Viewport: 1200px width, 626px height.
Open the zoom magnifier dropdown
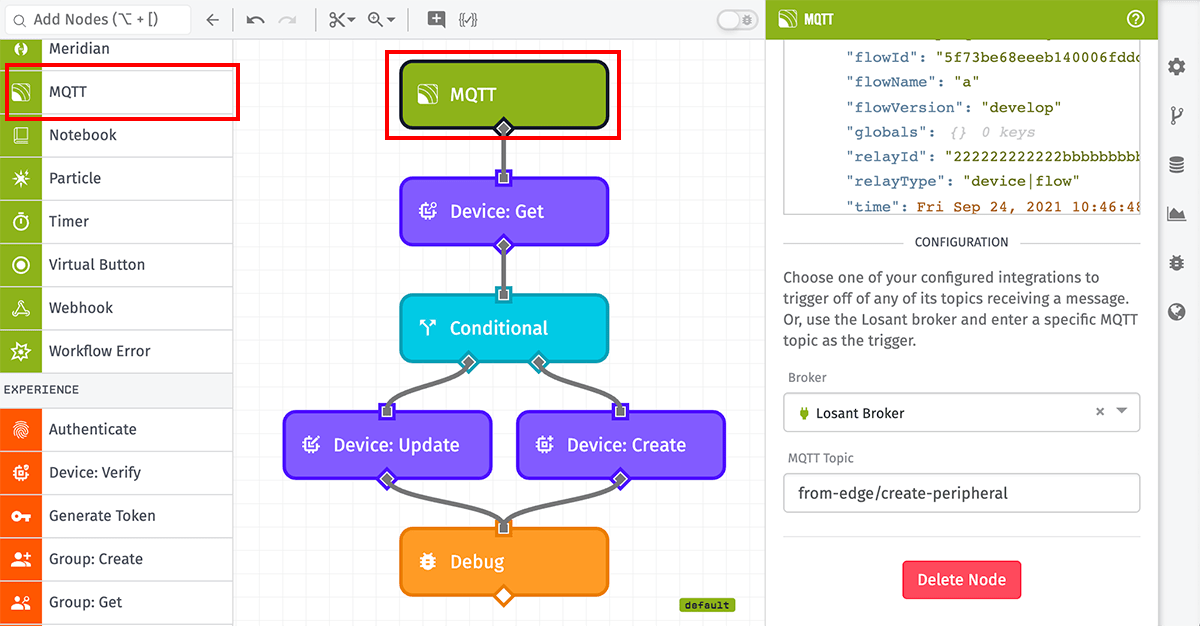[381, 19]
